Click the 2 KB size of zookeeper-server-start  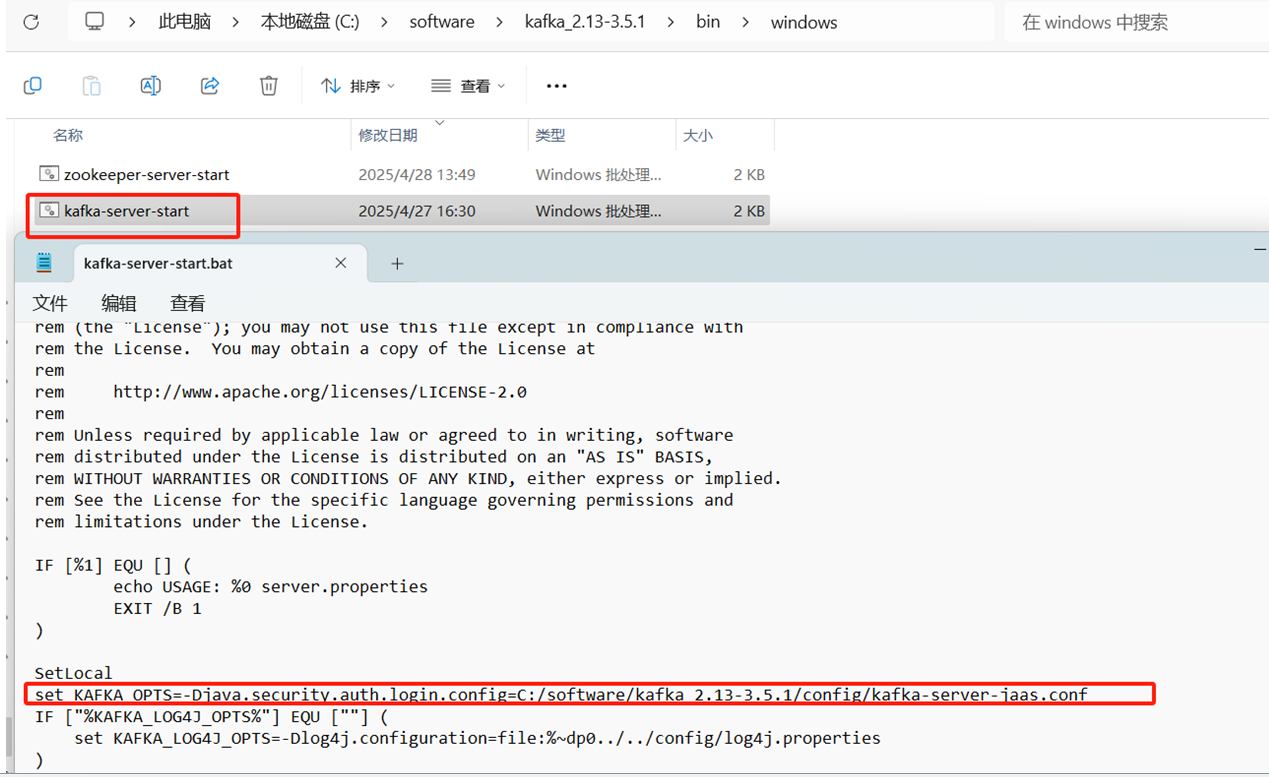749,174
